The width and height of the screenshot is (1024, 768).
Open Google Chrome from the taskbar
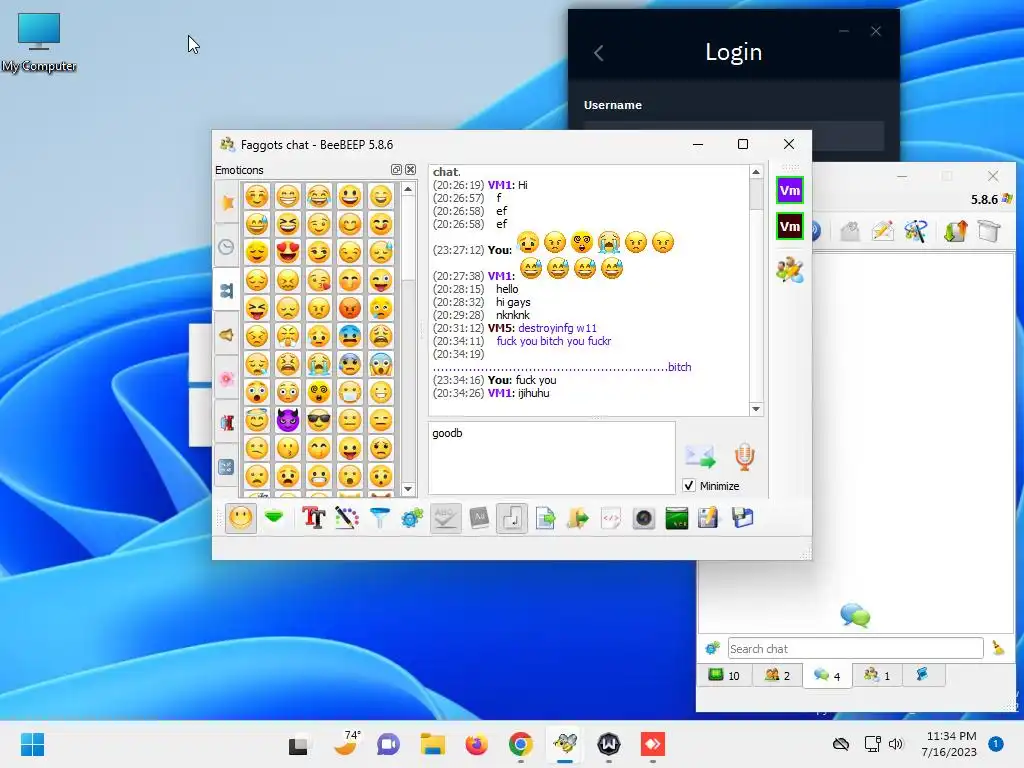(520, 744)
